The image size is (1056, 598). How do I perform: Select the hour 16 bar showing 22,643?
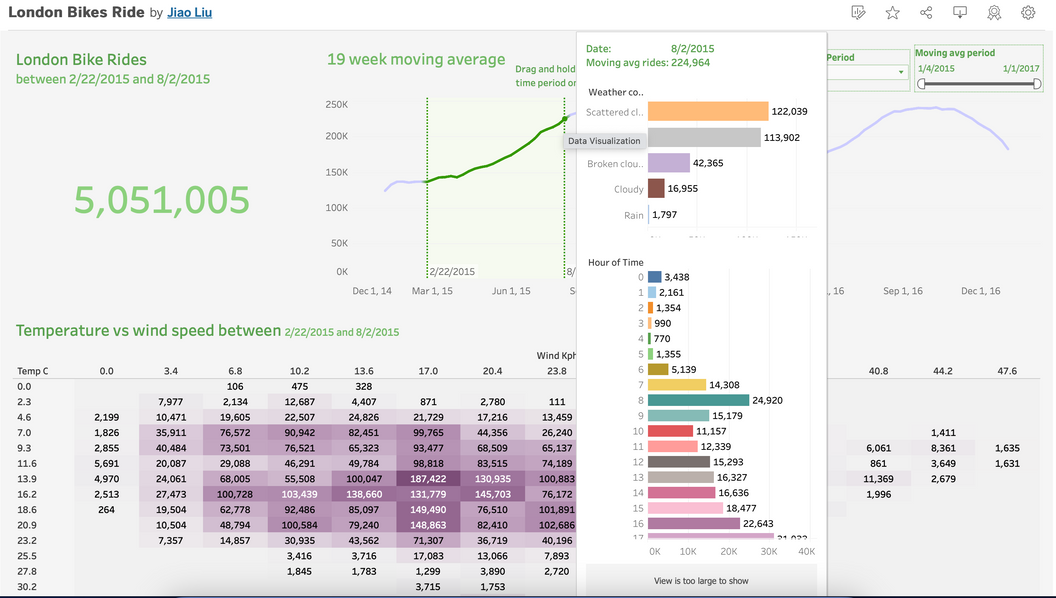694,523
